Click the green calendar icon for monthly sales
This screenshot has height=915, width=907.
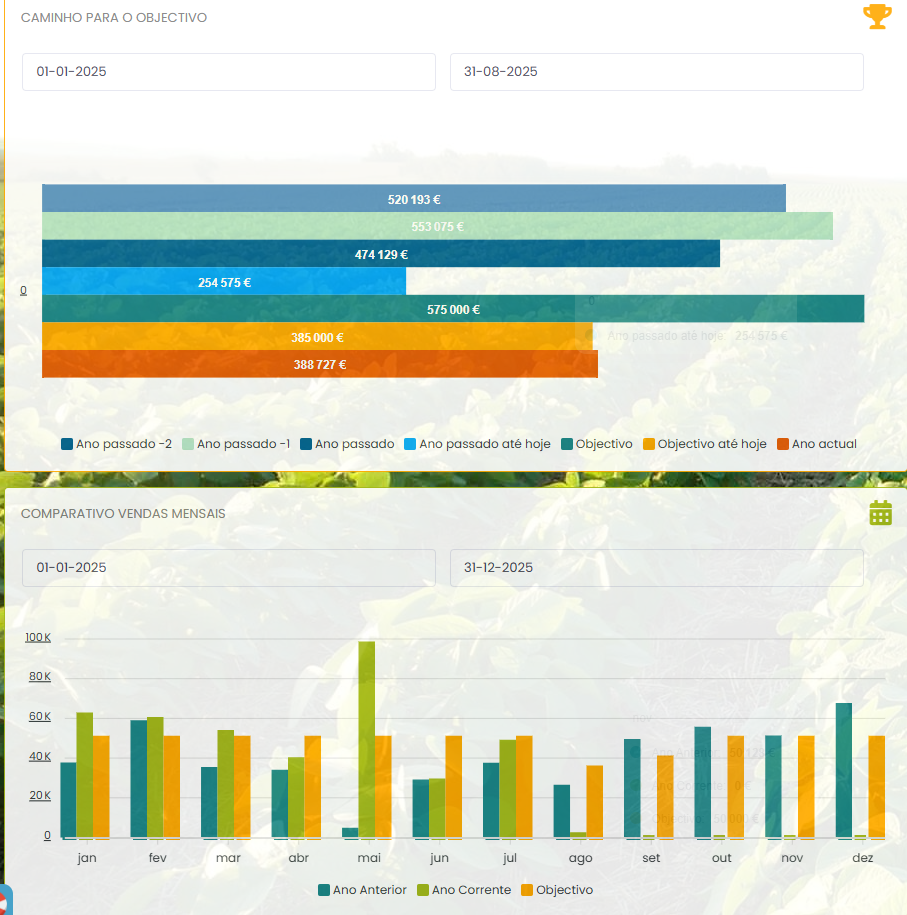click(880, 513)
